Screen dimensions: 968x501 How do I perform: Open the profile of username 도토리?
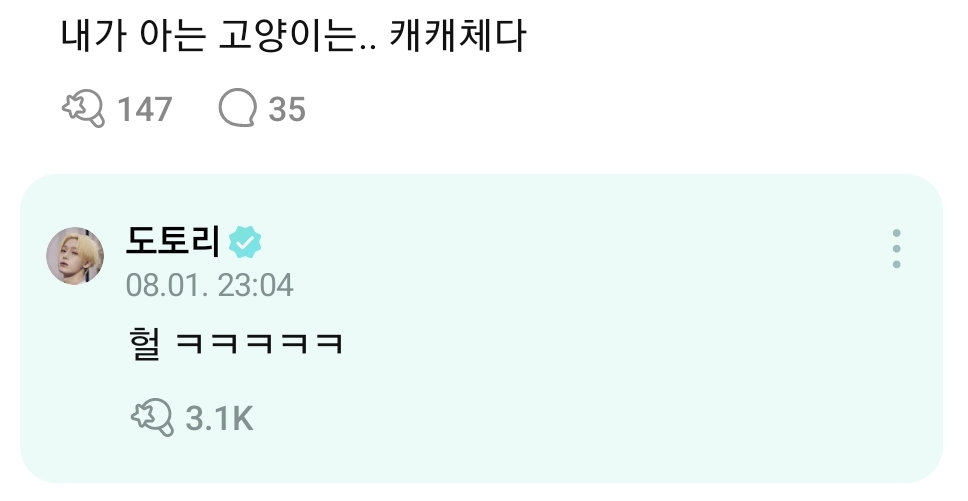[173, 241]
